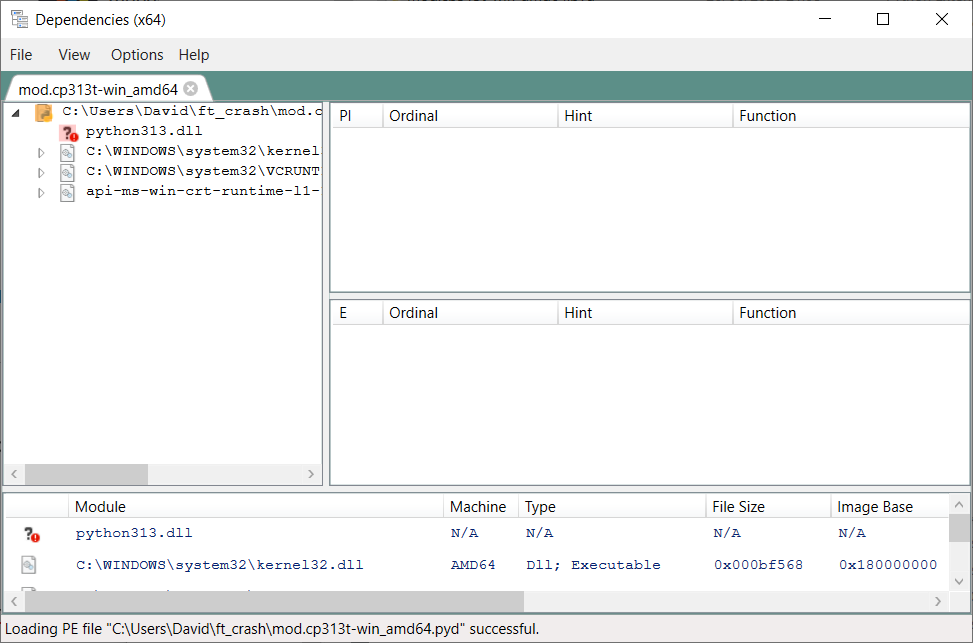
Task: Expand the VCRUNTIME dependency tree node
Action: pos(41,173)
